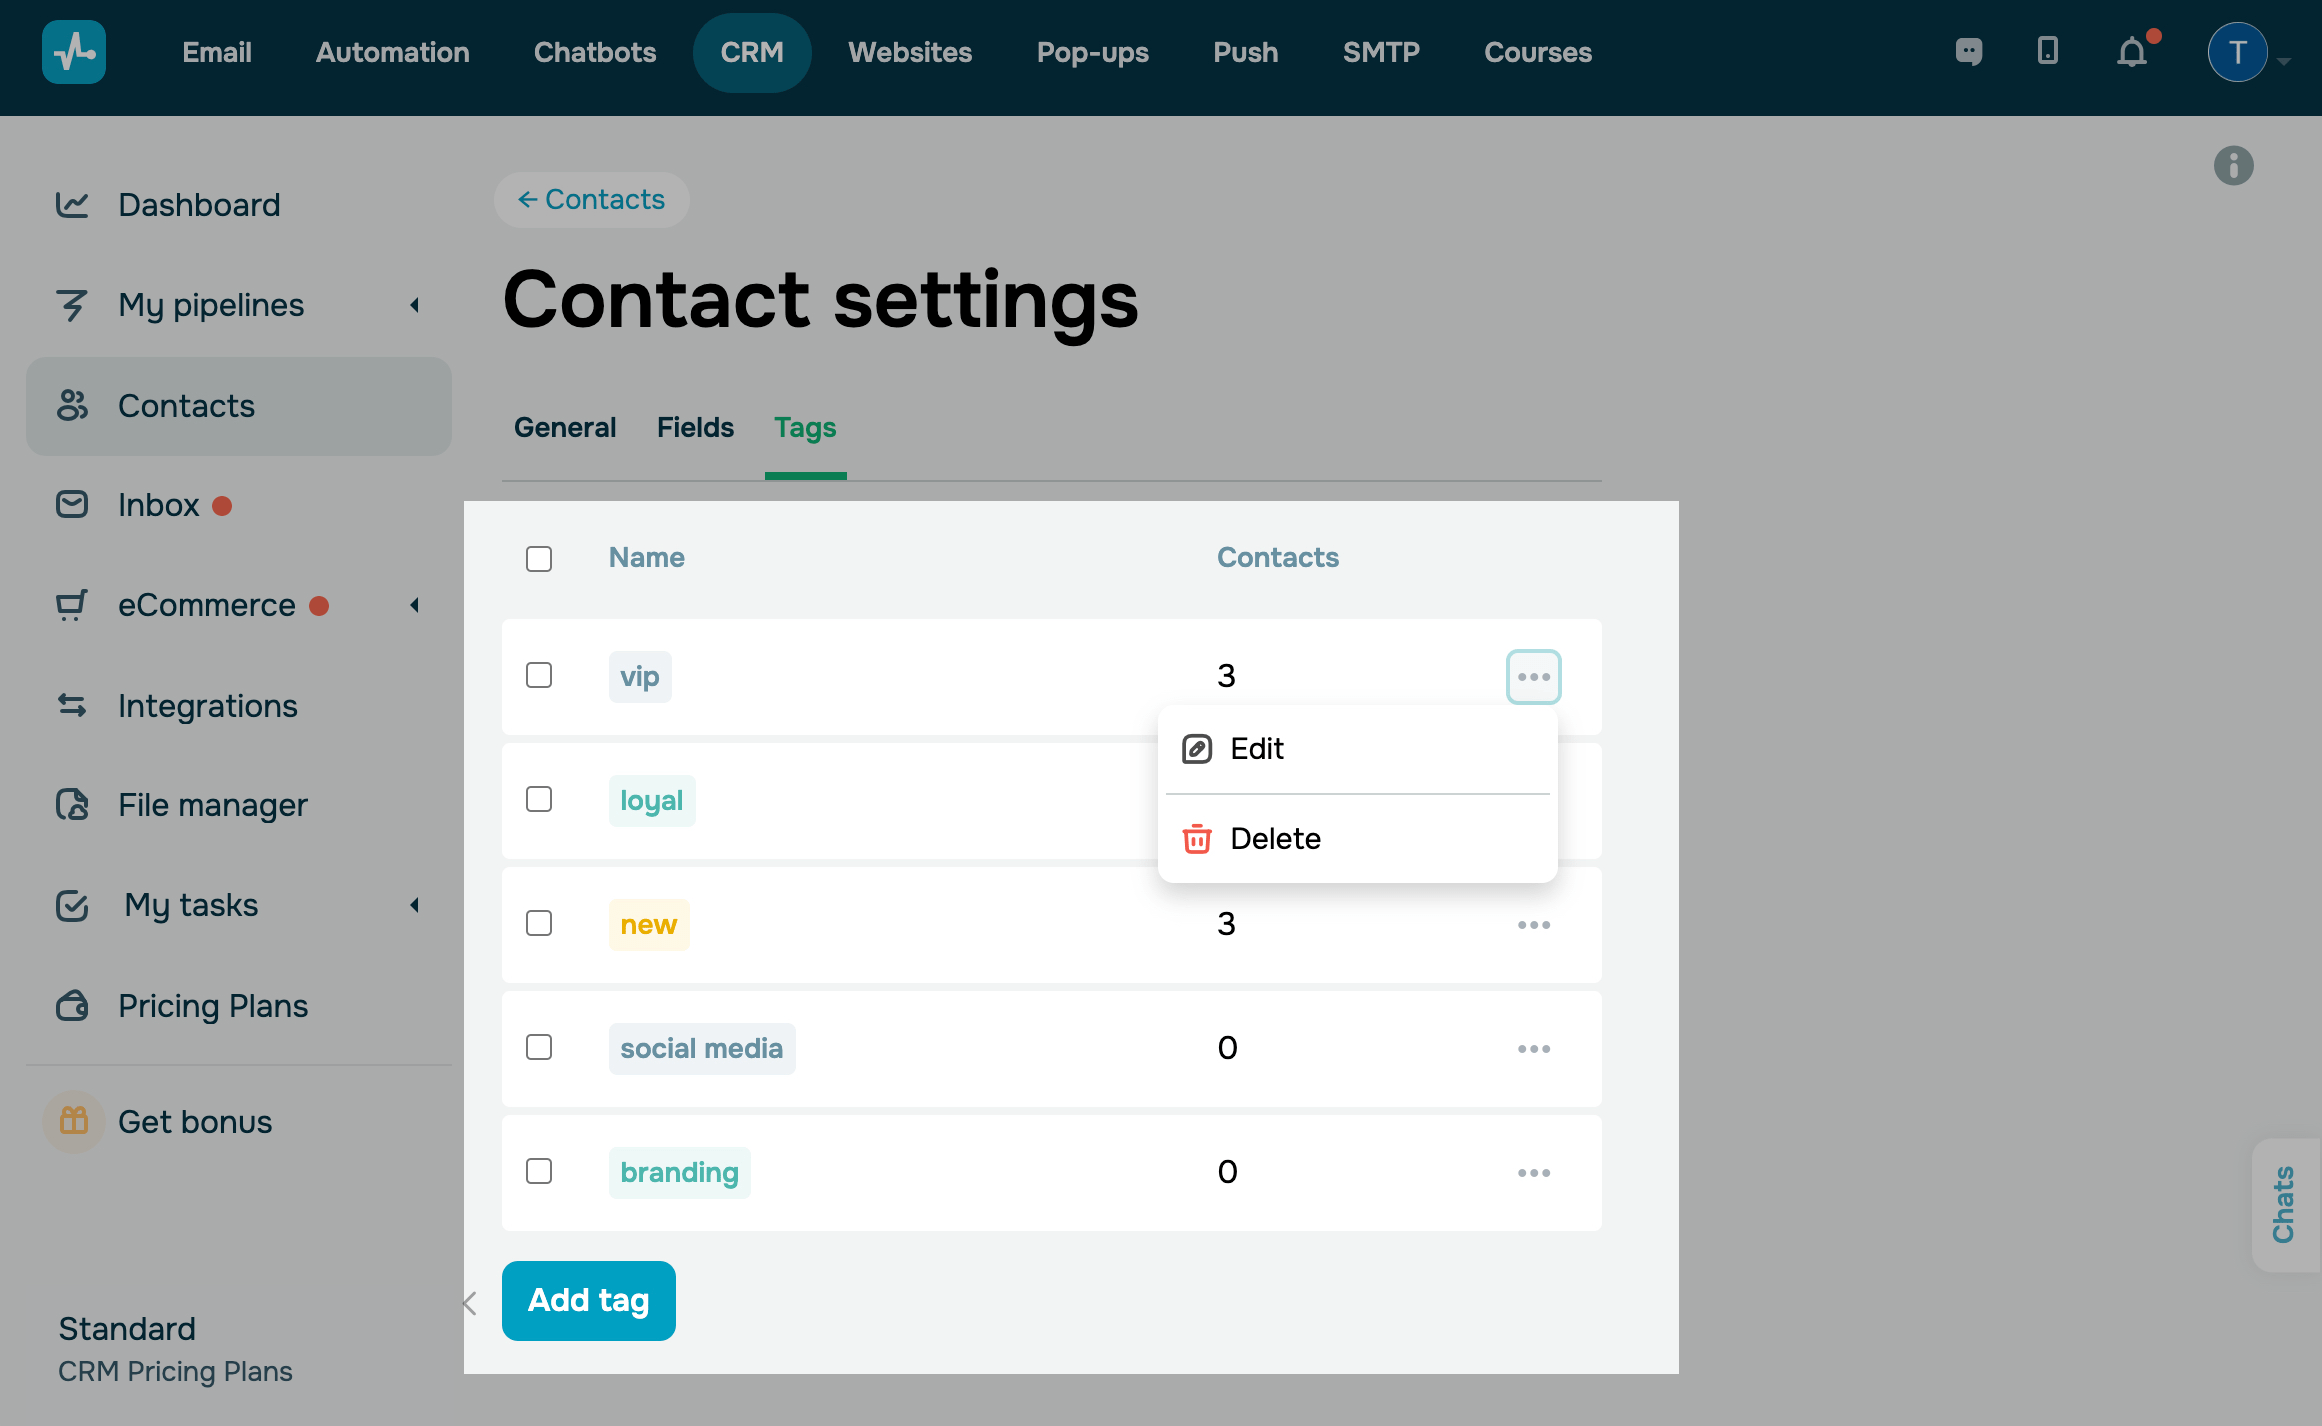Open the Chats side panel tab
2322x1426 pixels.
point(2283,1204)
